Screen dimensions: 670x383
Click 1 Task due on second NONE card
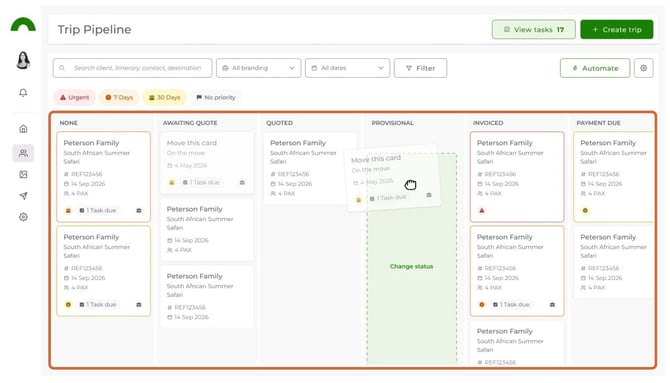[x=98, y=305]
